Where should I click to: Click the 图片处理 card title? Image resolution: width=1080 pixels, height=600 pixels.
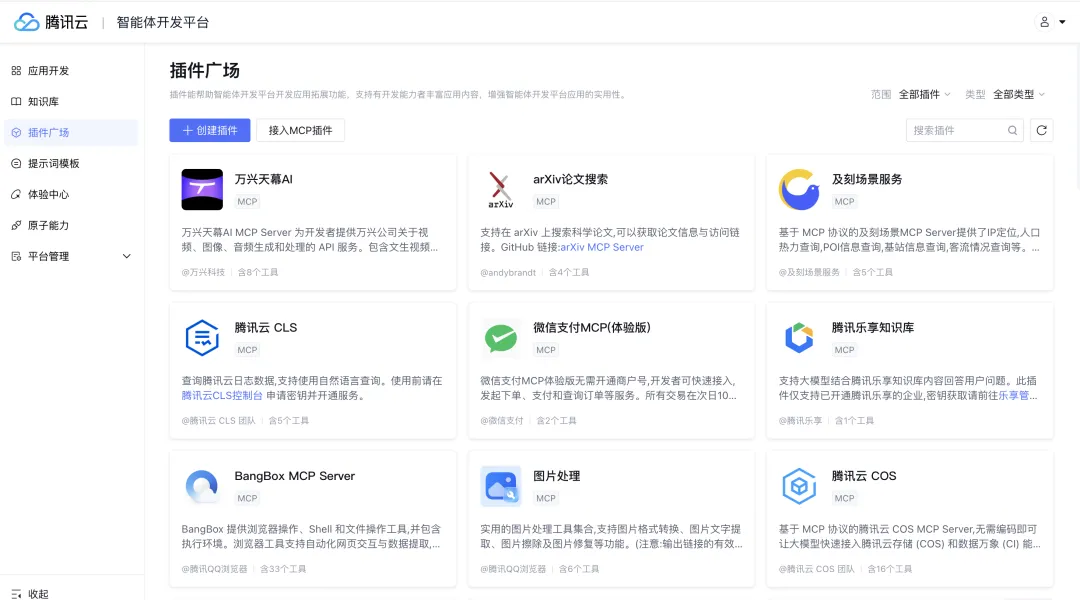coord(557,476)
